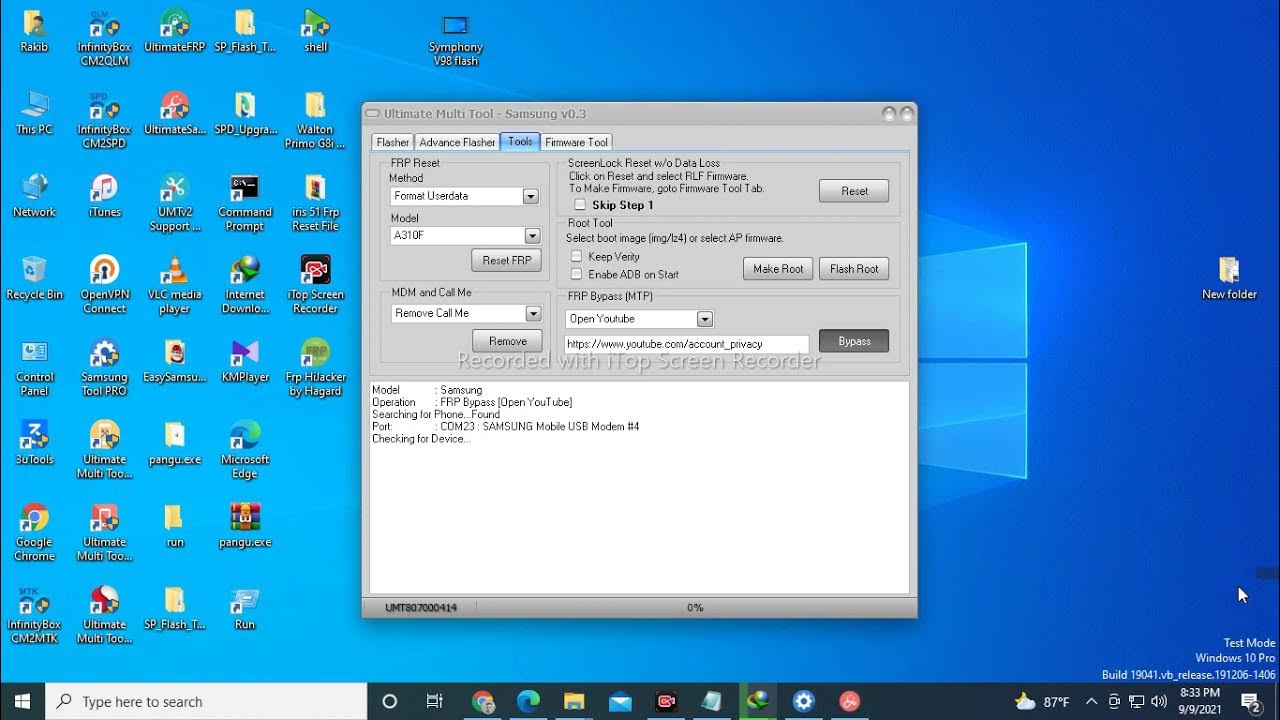Open UMTv2 Support desktop shortcut

[174, 203]
